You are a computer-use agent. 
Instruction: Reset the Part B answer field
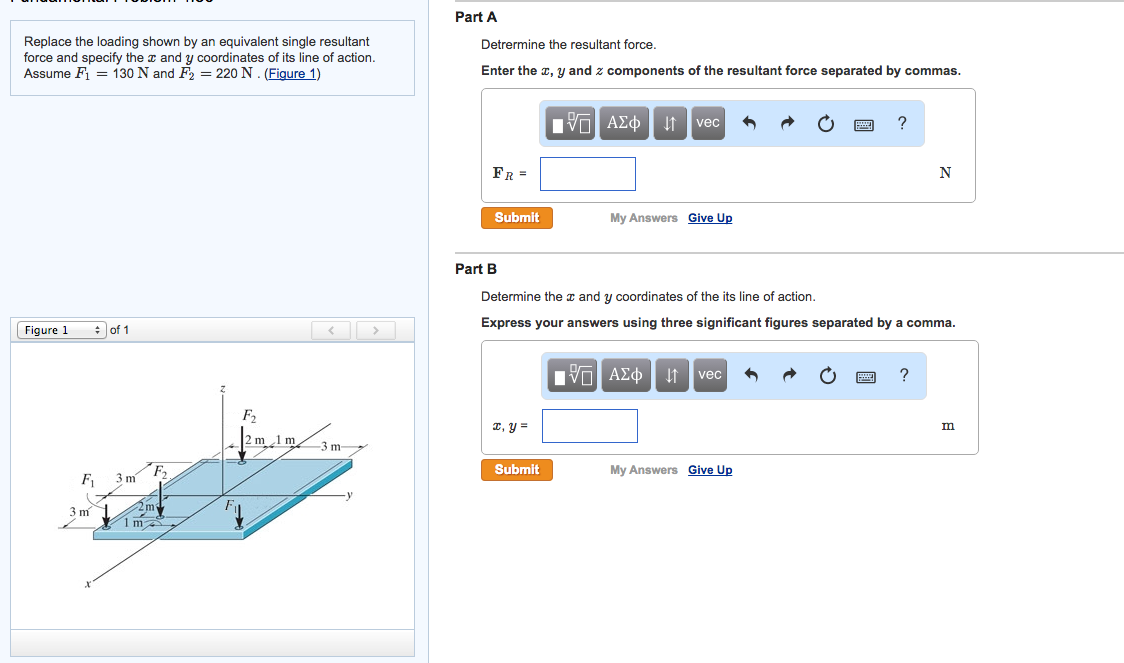(x=827, y=376)
